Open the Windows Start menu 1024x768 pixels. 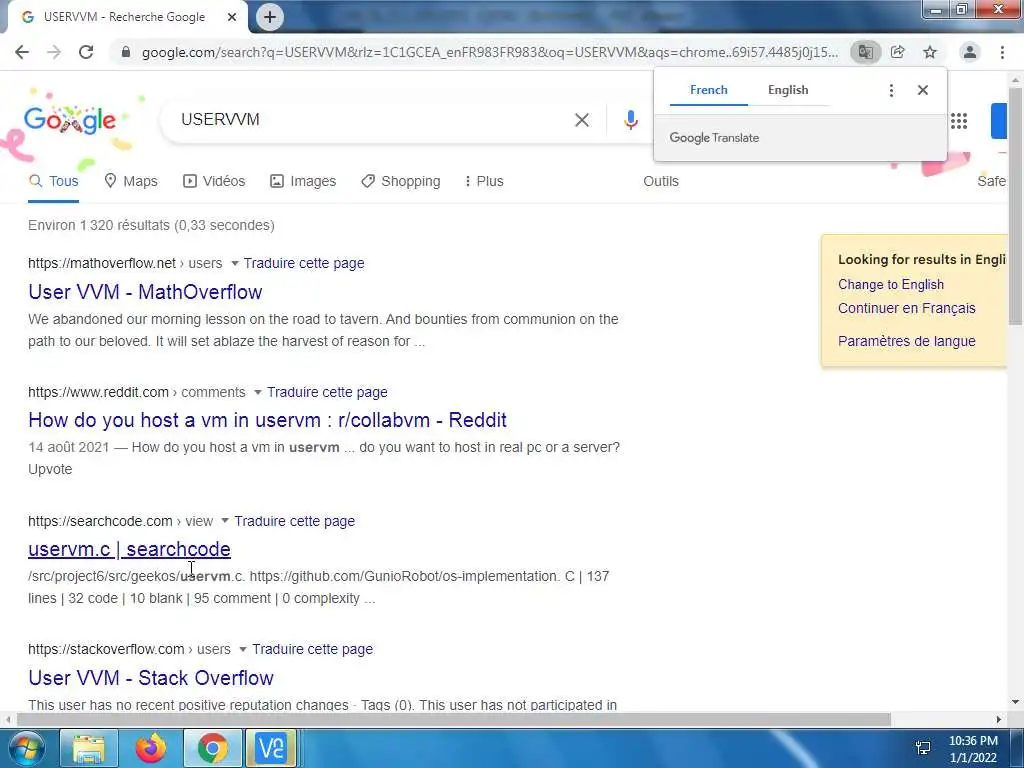point(26,748)
